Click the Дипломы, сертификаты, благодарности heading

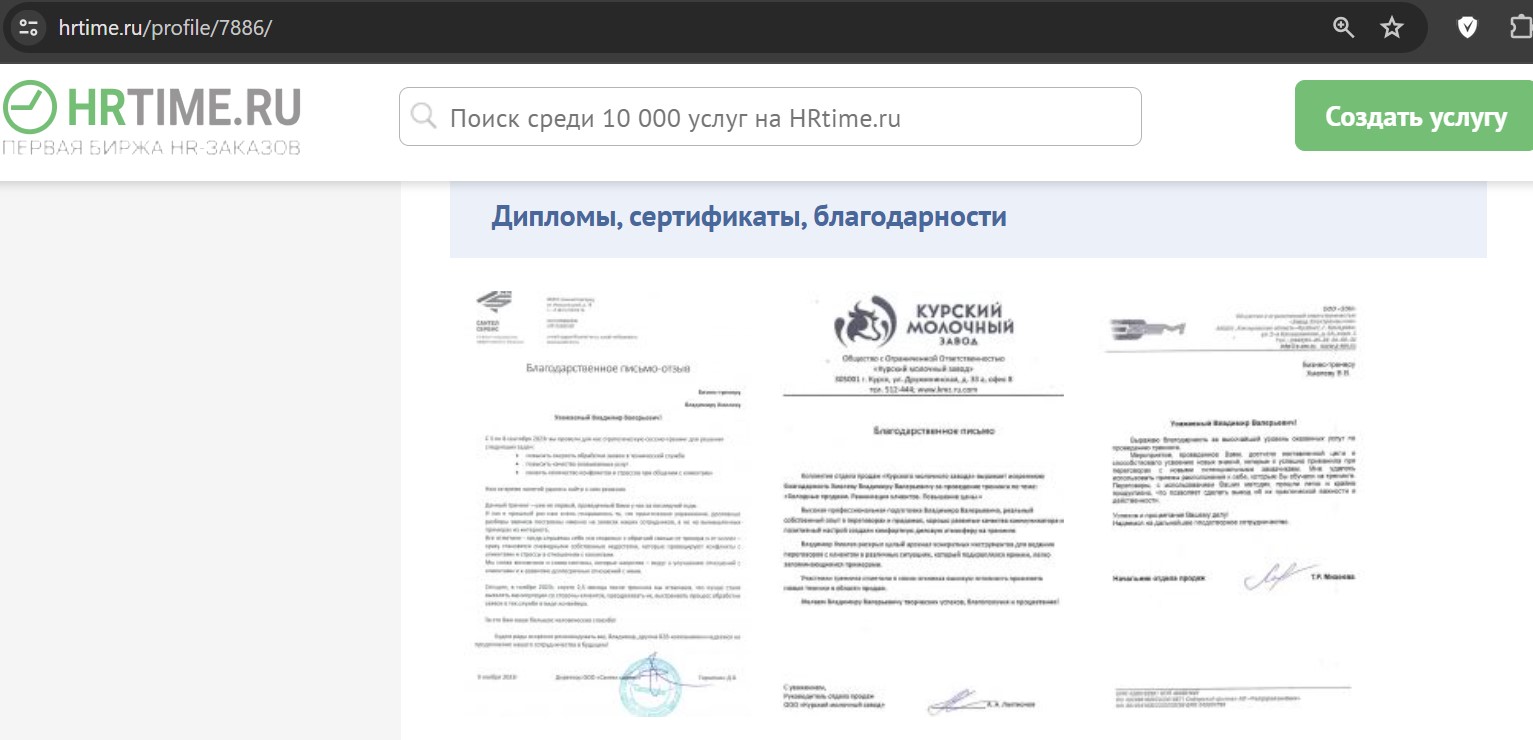pos(749,216)
